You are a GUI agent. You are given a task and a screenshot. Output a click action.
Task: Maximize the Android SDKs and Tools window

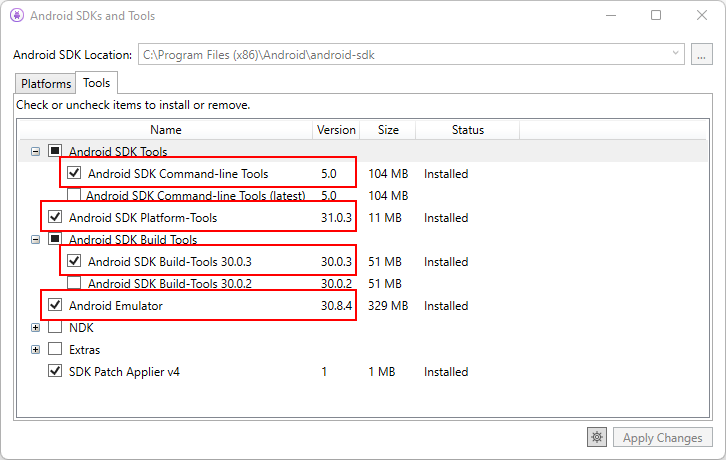click(x=656, y=15)
